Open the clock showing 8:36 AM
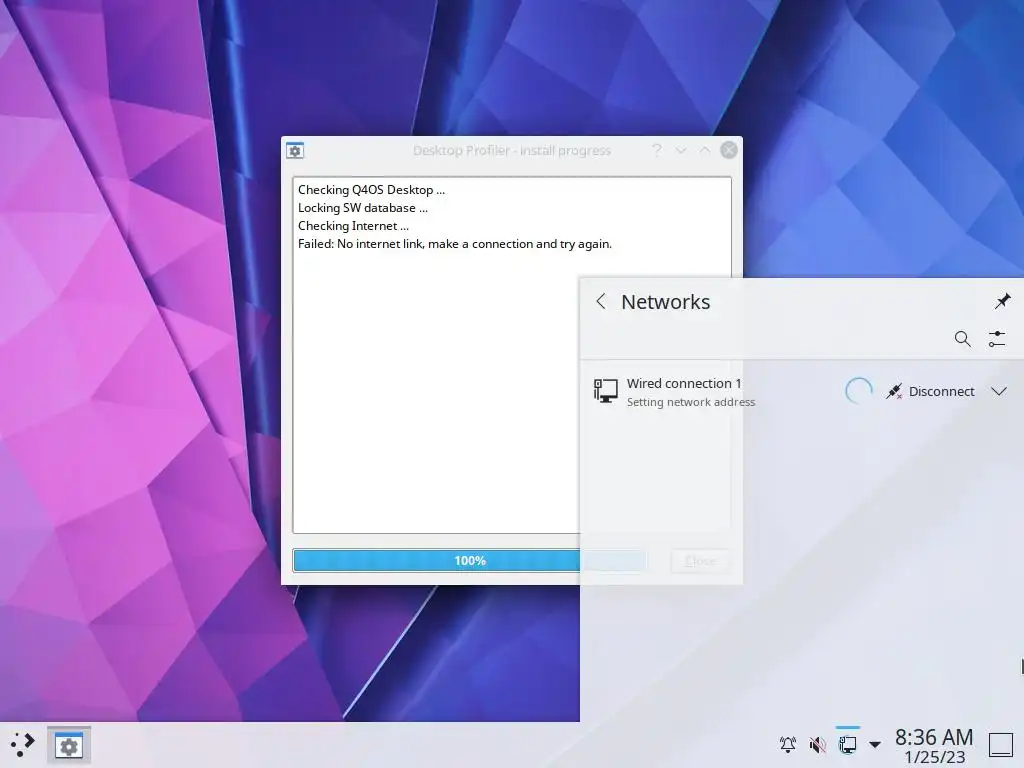Viewport: 1024px width, 768px height. coord(934,746)
